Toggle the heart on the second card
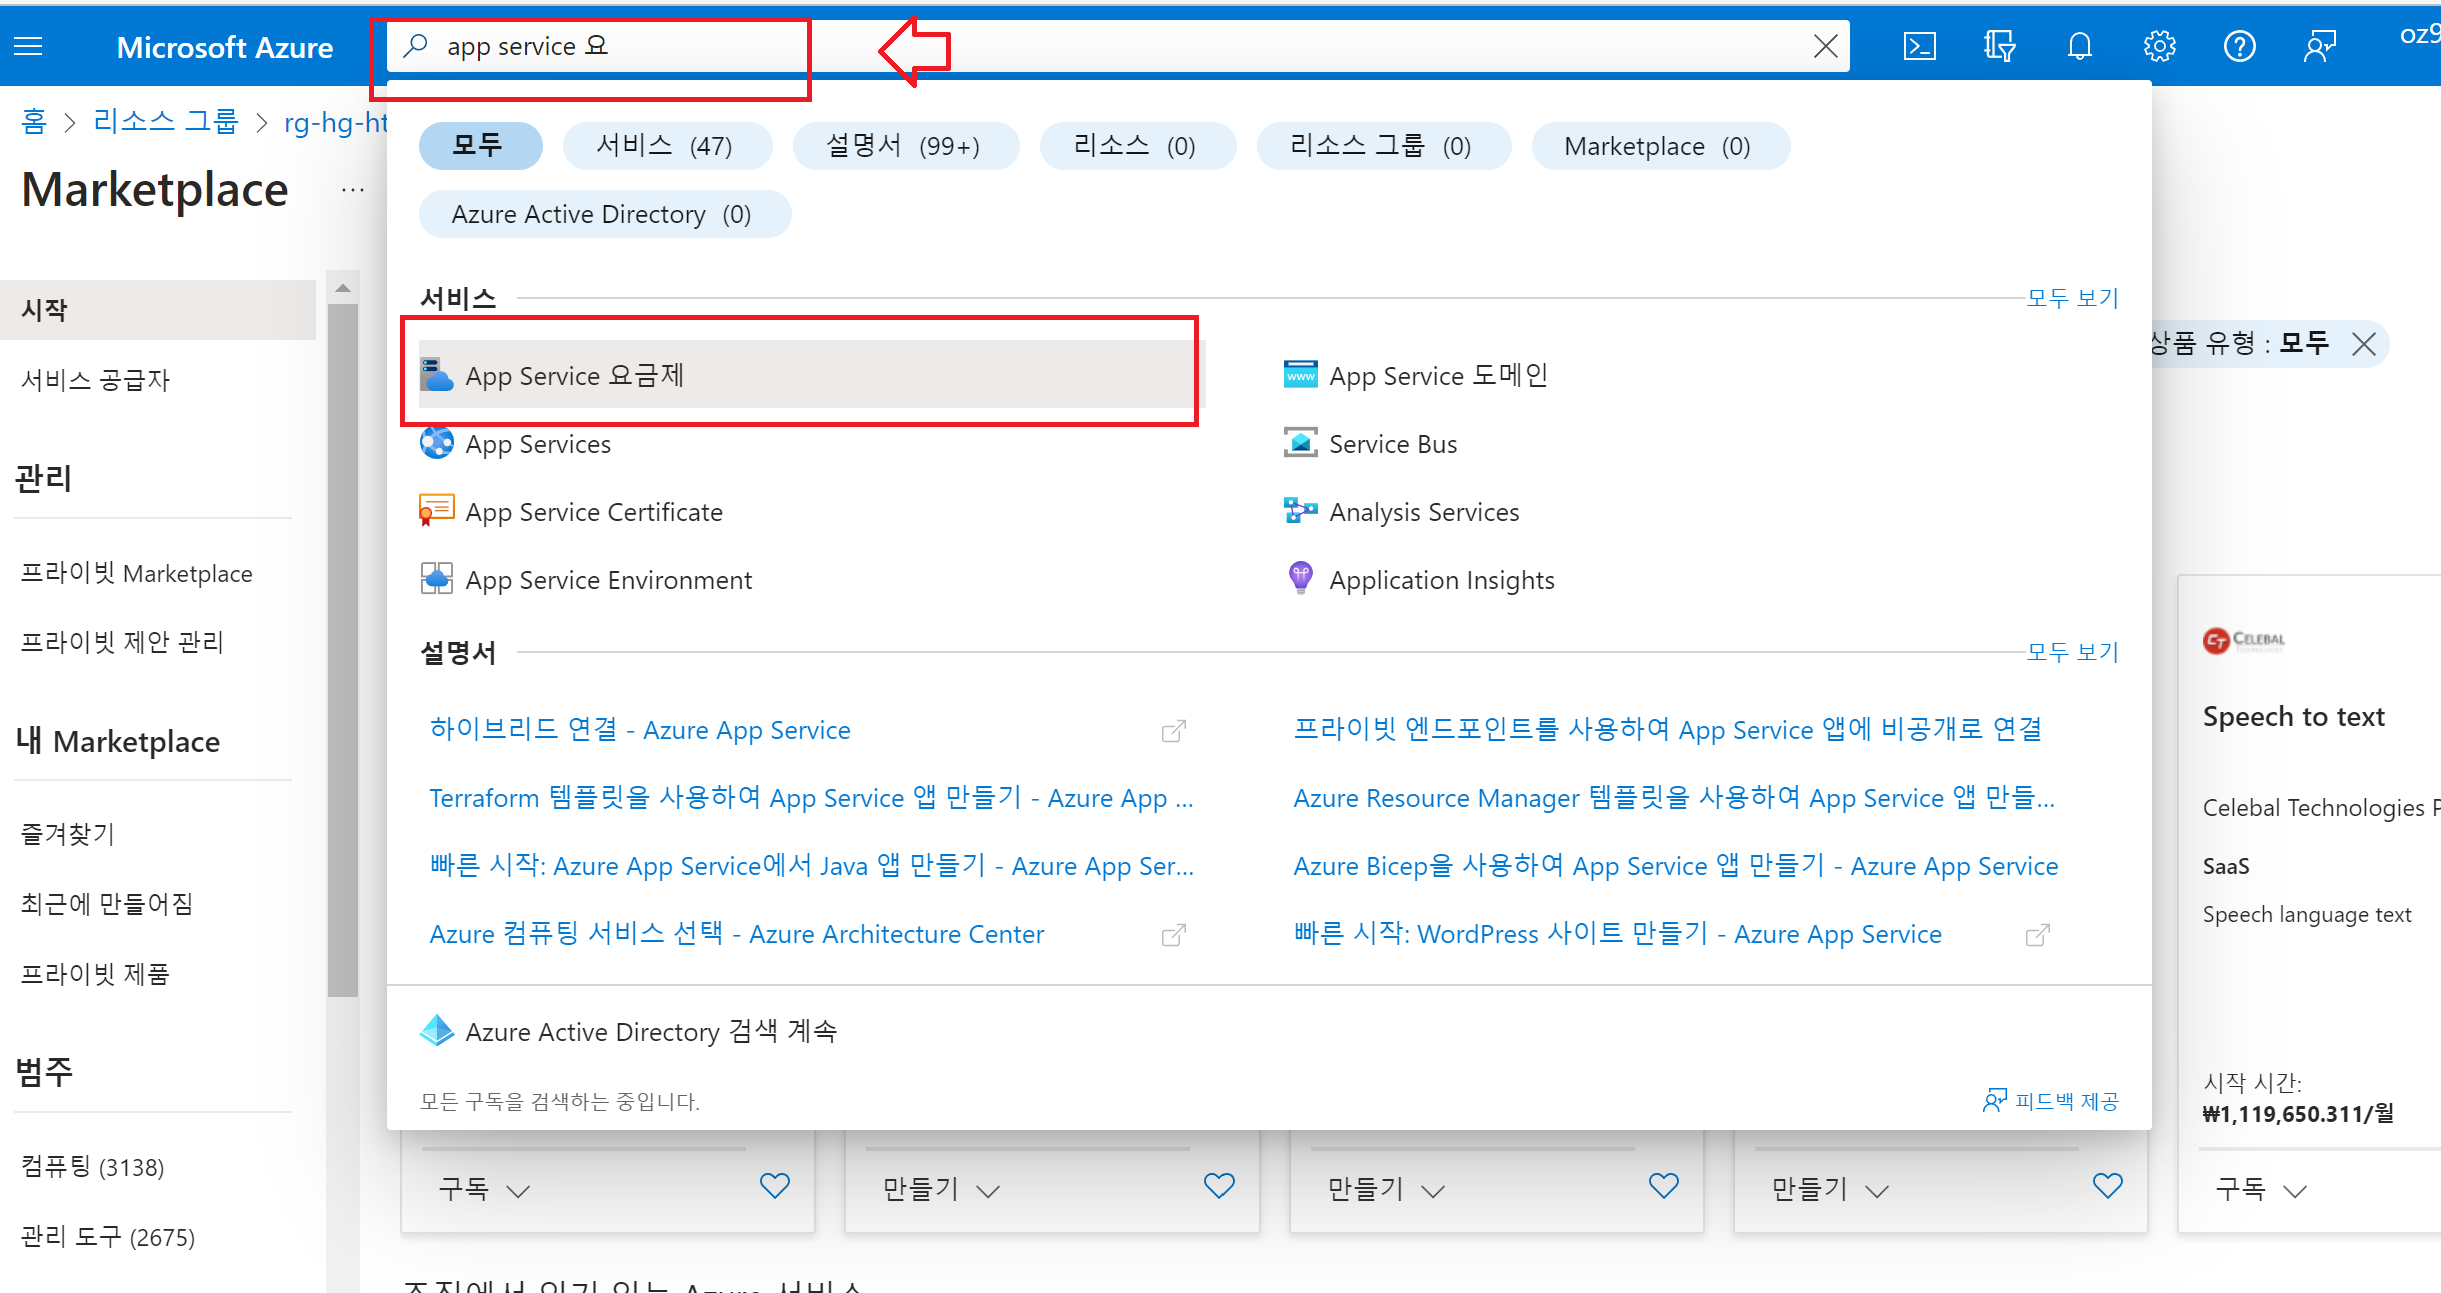Viewport: 2441px width, 1293px height. point(1219,1186)
